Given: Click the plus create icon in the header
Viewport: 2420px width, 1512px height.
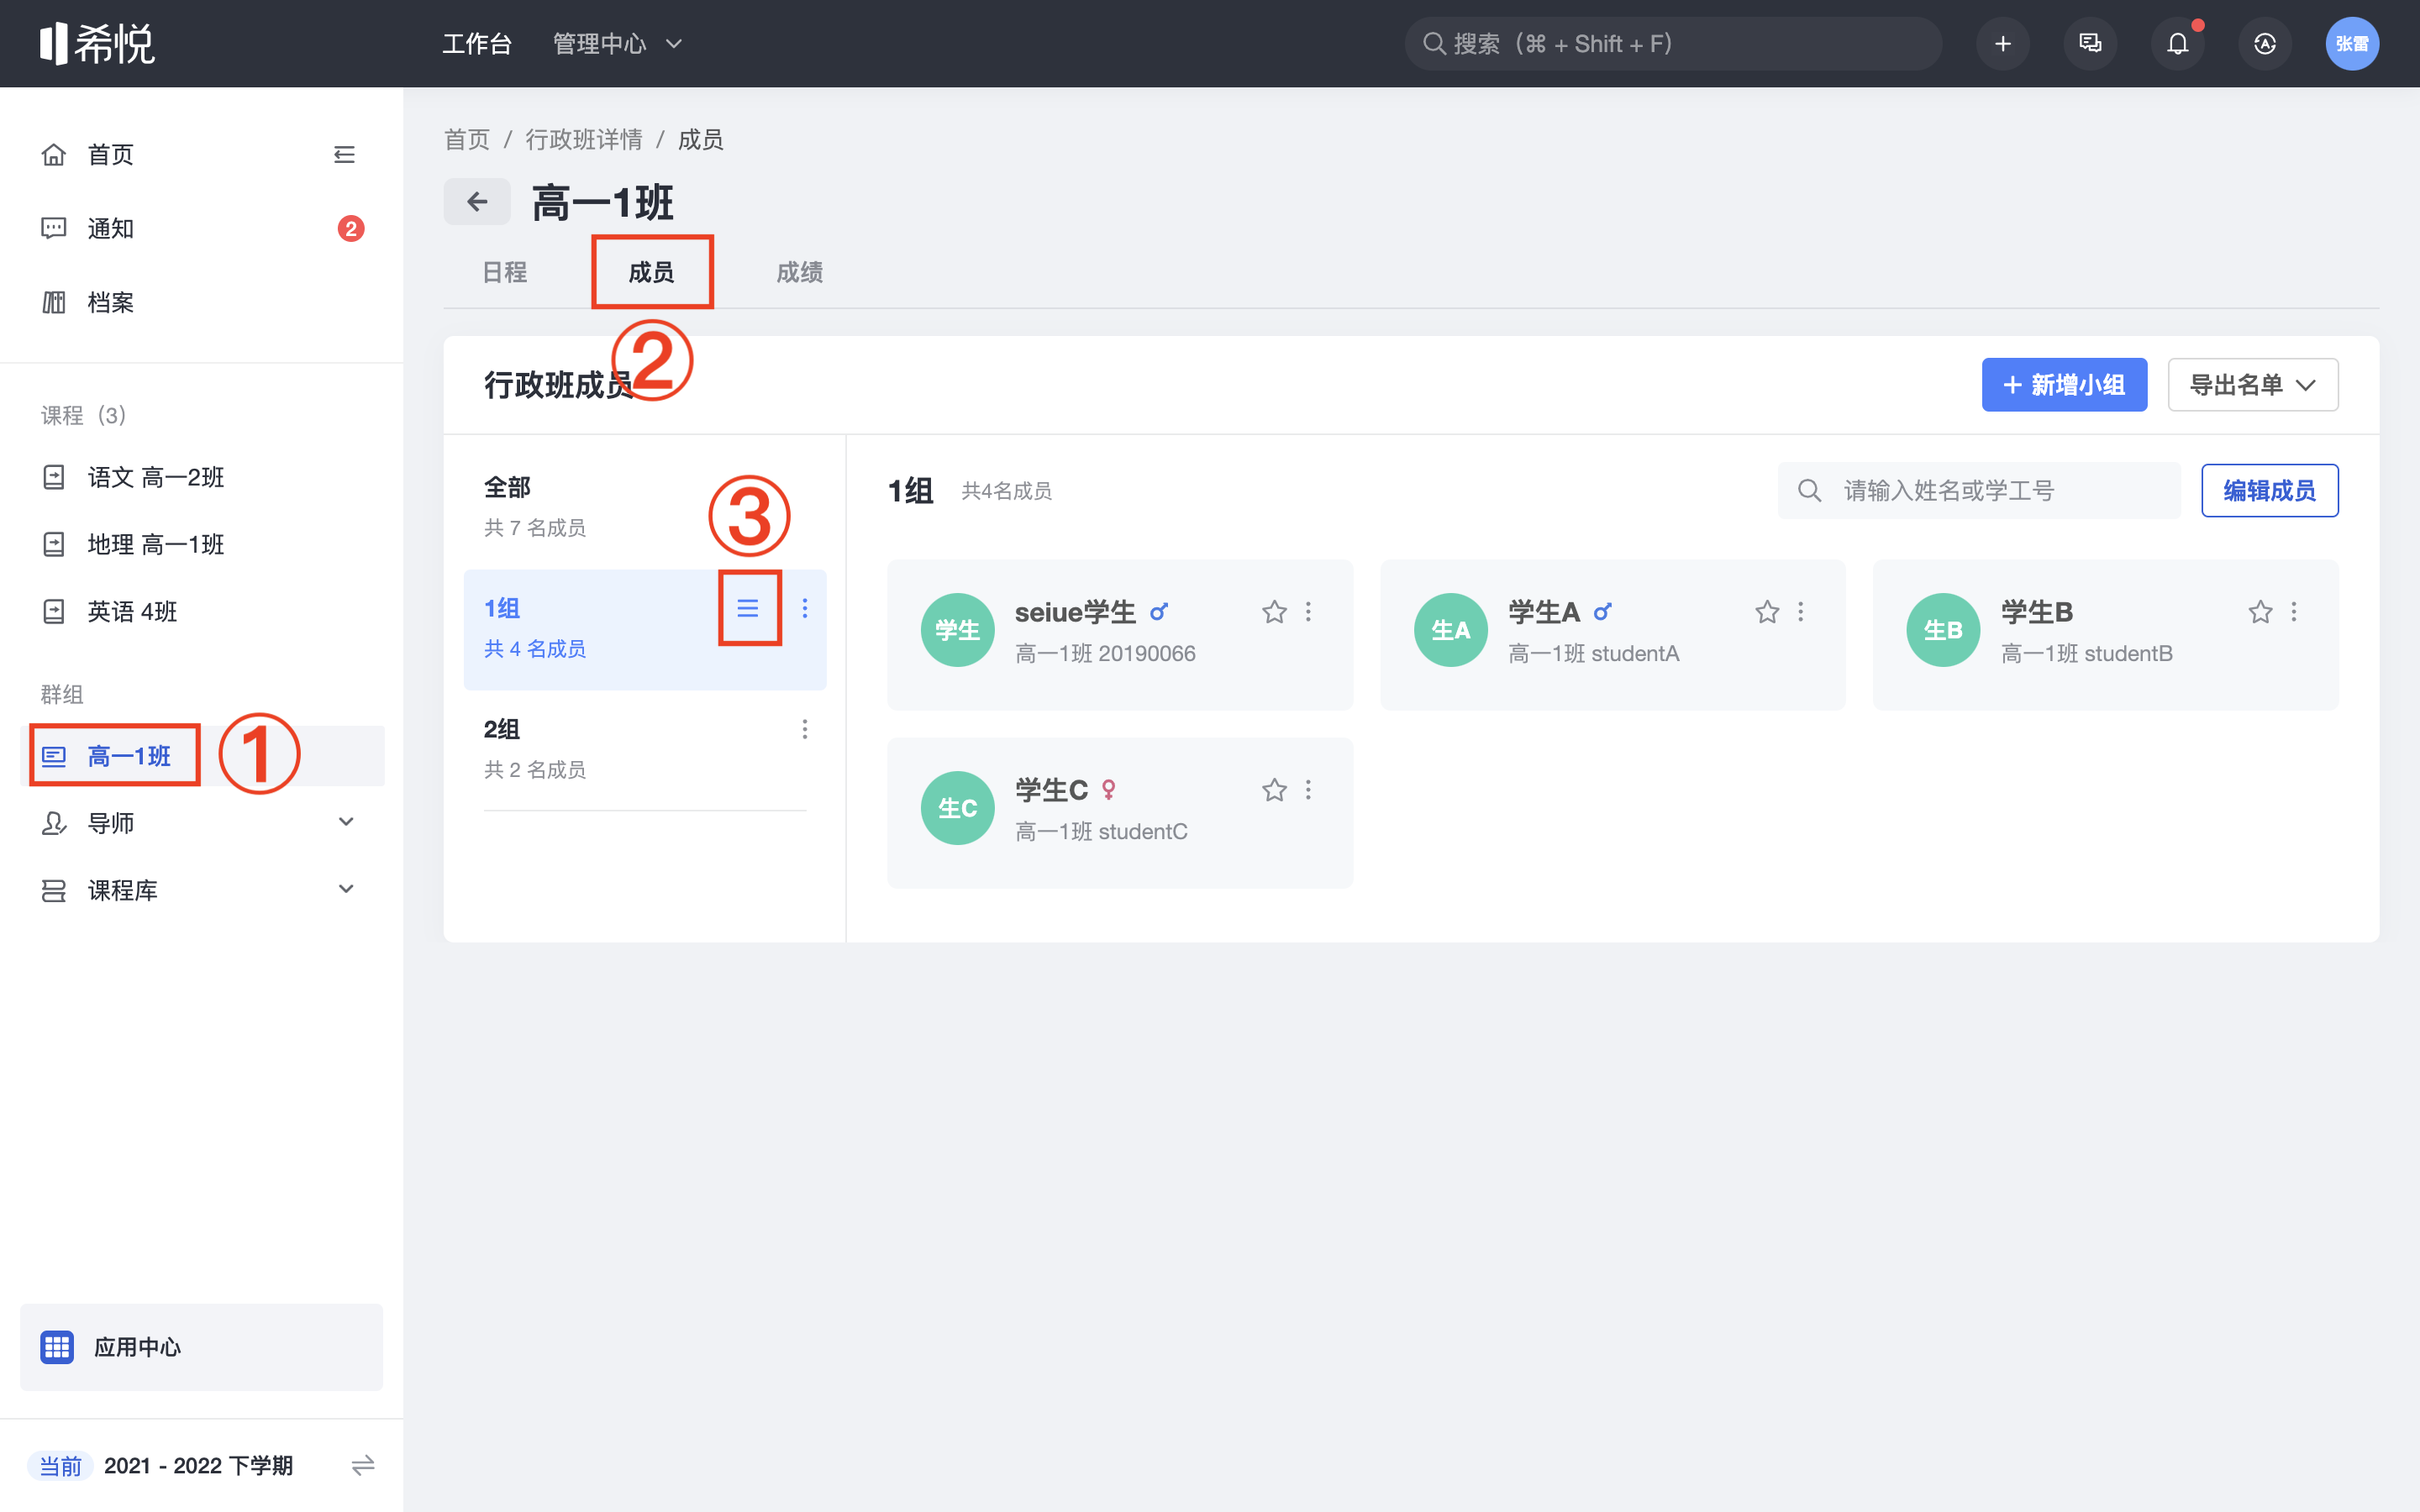Looking at the screenshot, I should [x=2002, y=43].
